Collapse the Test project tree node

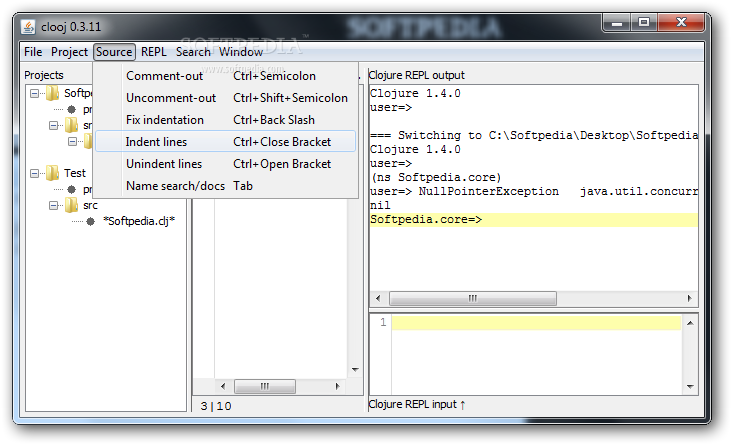34,173
